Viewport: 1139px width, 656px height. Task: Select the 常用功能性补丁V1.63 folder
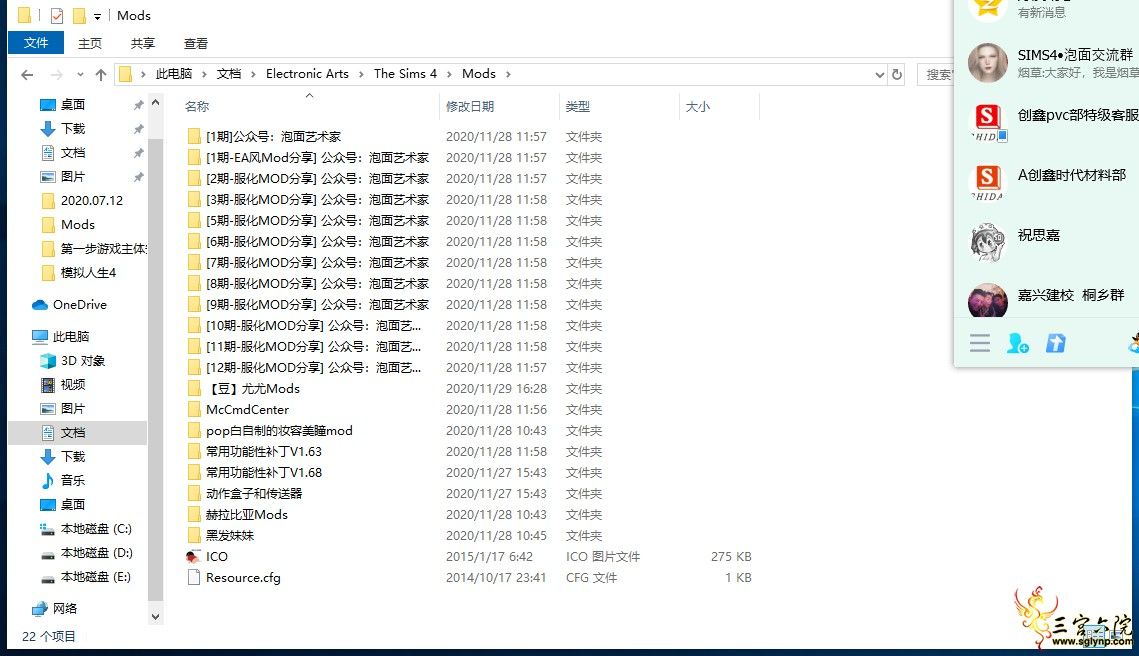[x=263, y=452]
